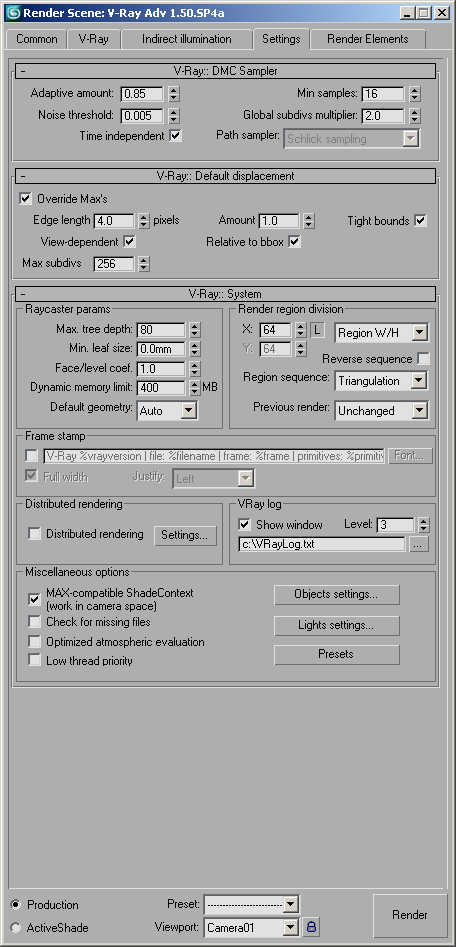This screenshot has width=456, height=947.
Task: Click the Face/level coef. spinner
Action: [194, 368]
